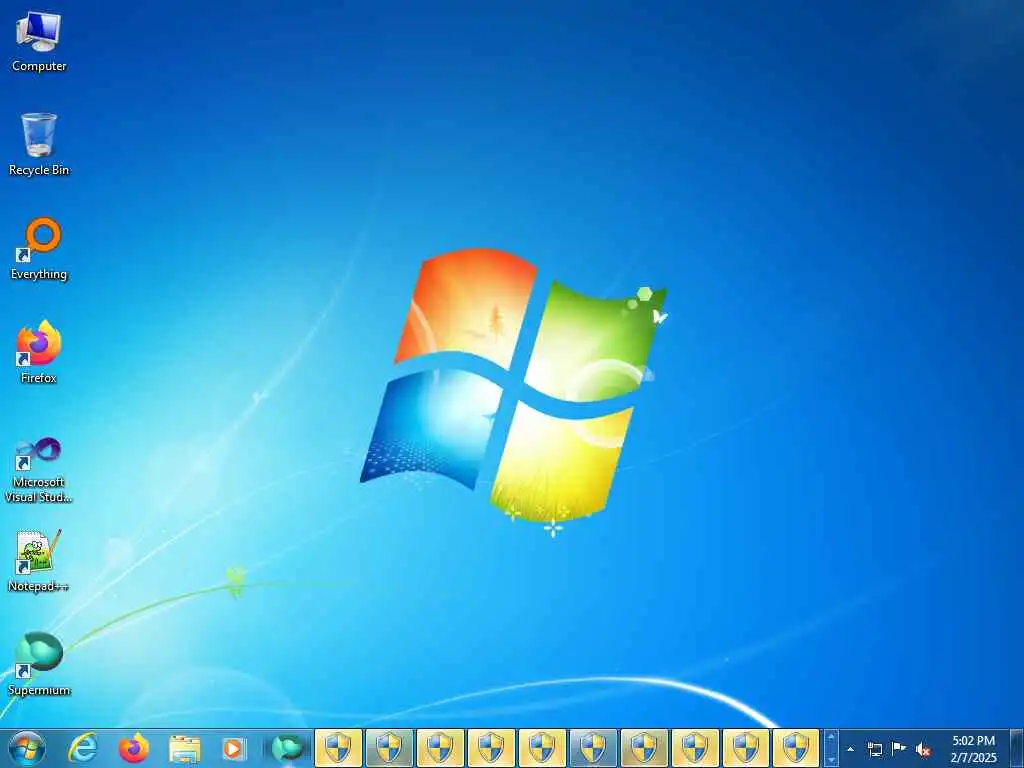Show hidden notification area icons
Screen dimensions: 1024x768
coord(850,749)
